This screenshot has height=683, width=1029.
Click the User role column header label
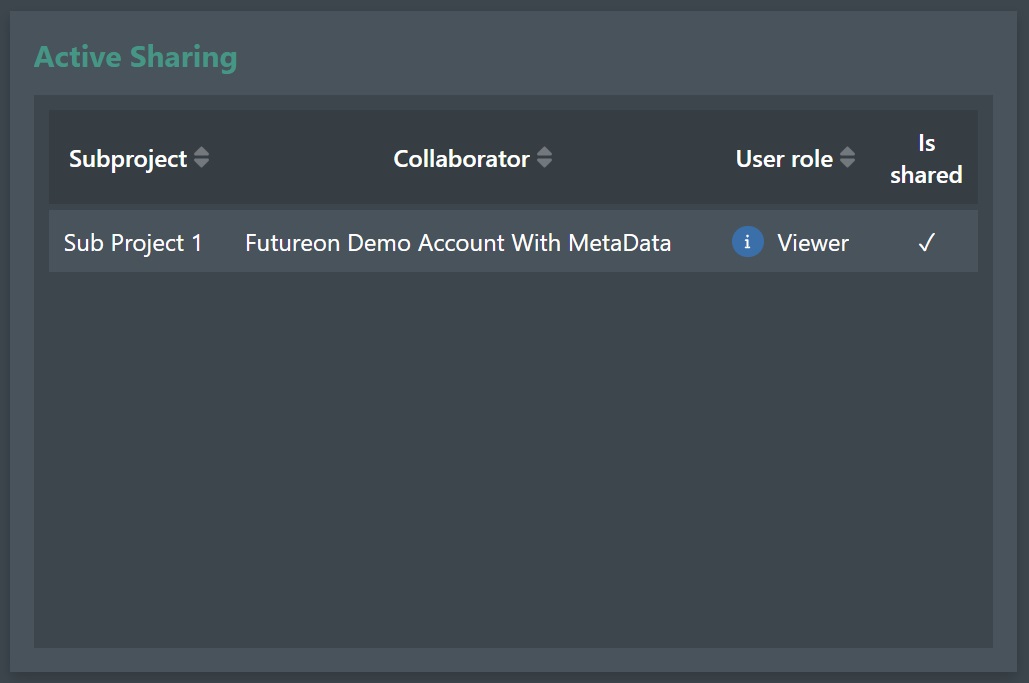pyautogui.click(x=784, y=159)
